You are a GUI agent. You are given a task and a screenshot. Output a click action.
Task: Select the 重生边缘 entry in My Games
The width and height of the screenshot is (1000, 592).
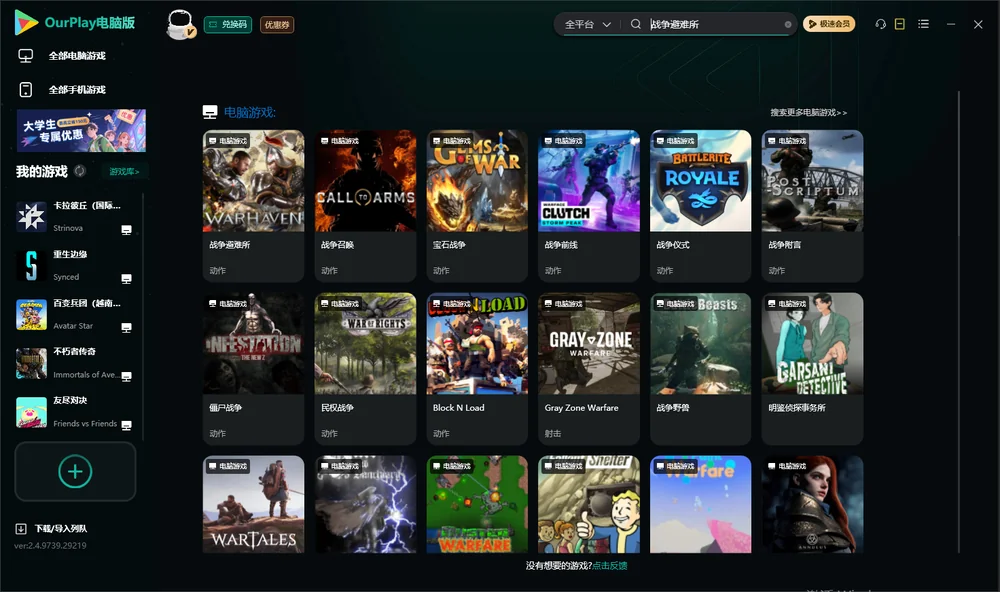pyautogui.click(x=75, y=265)
